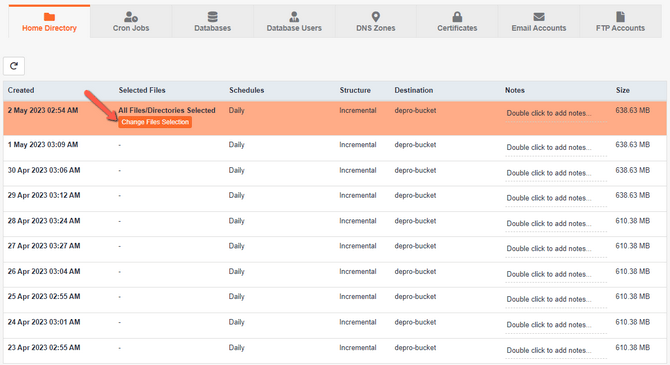Click the Certificates padlock icon
670x365 pixels.
coord(457,17)
